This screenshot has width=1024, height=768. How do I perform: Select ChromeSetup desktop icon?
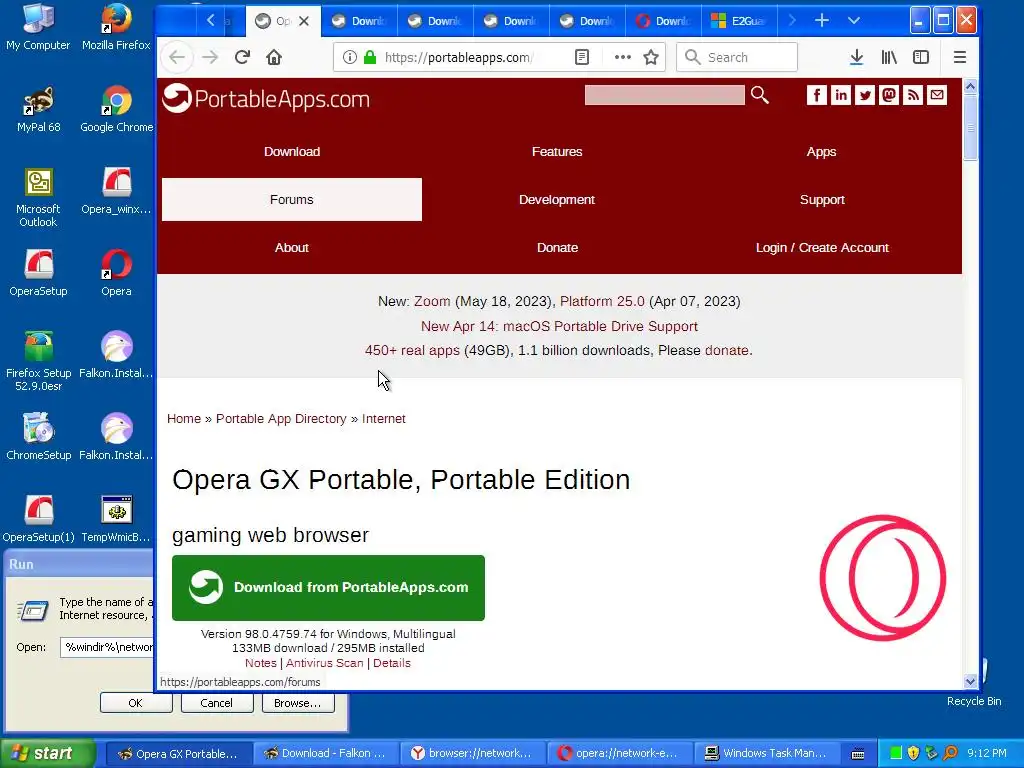click(x=39, y=437)
